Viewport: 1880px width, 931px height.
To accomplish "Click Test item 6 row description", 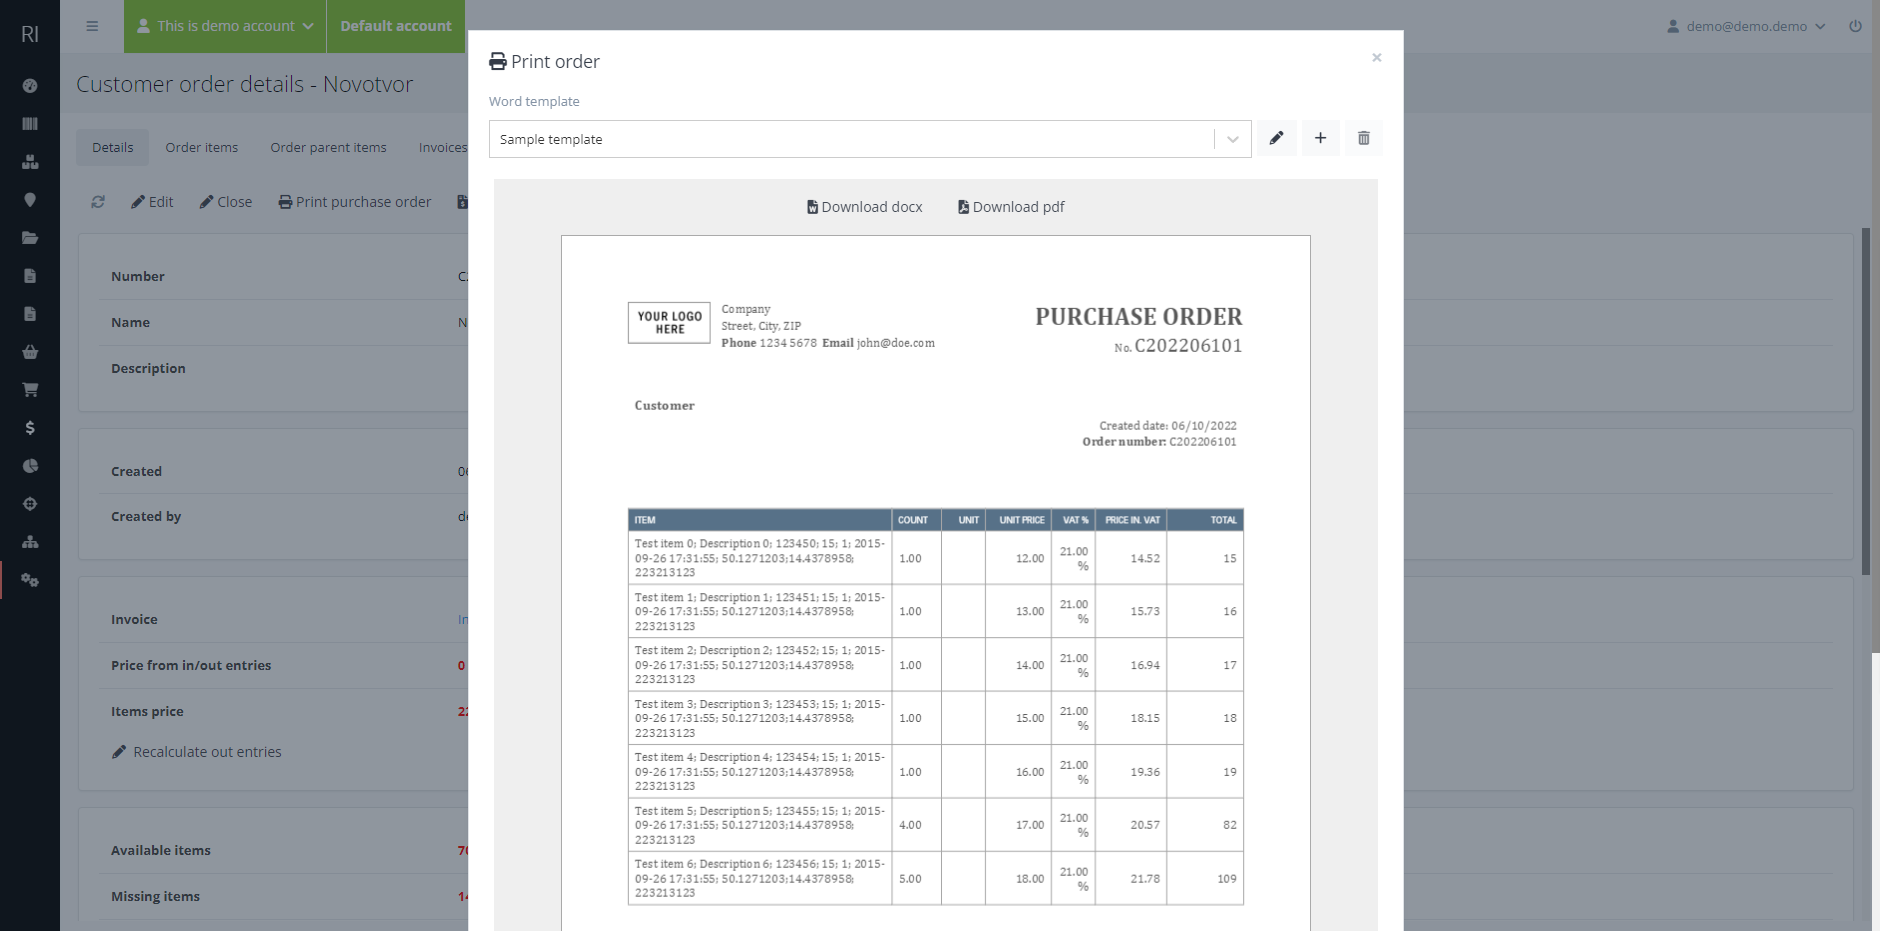I will pyautogui.click(x=760, y=878).
